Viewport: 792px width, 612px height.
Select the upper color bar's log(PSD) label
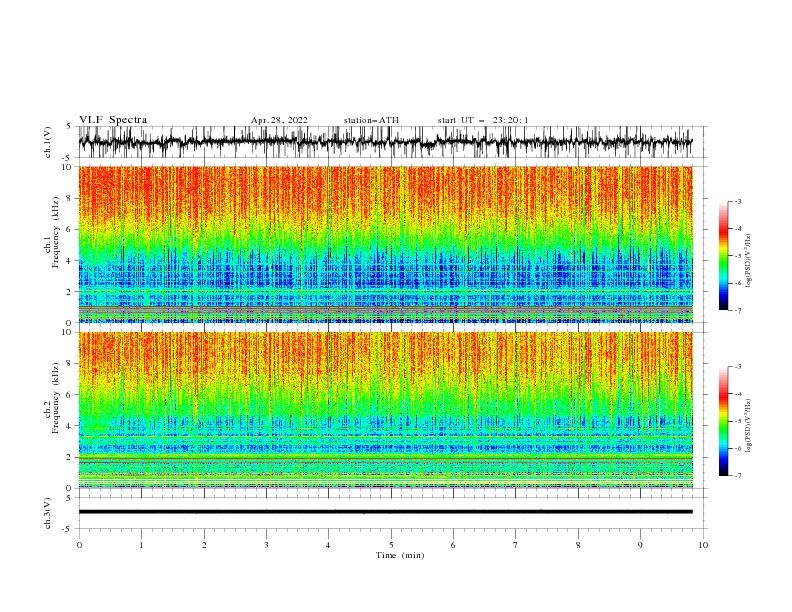(x=749, y=261)
